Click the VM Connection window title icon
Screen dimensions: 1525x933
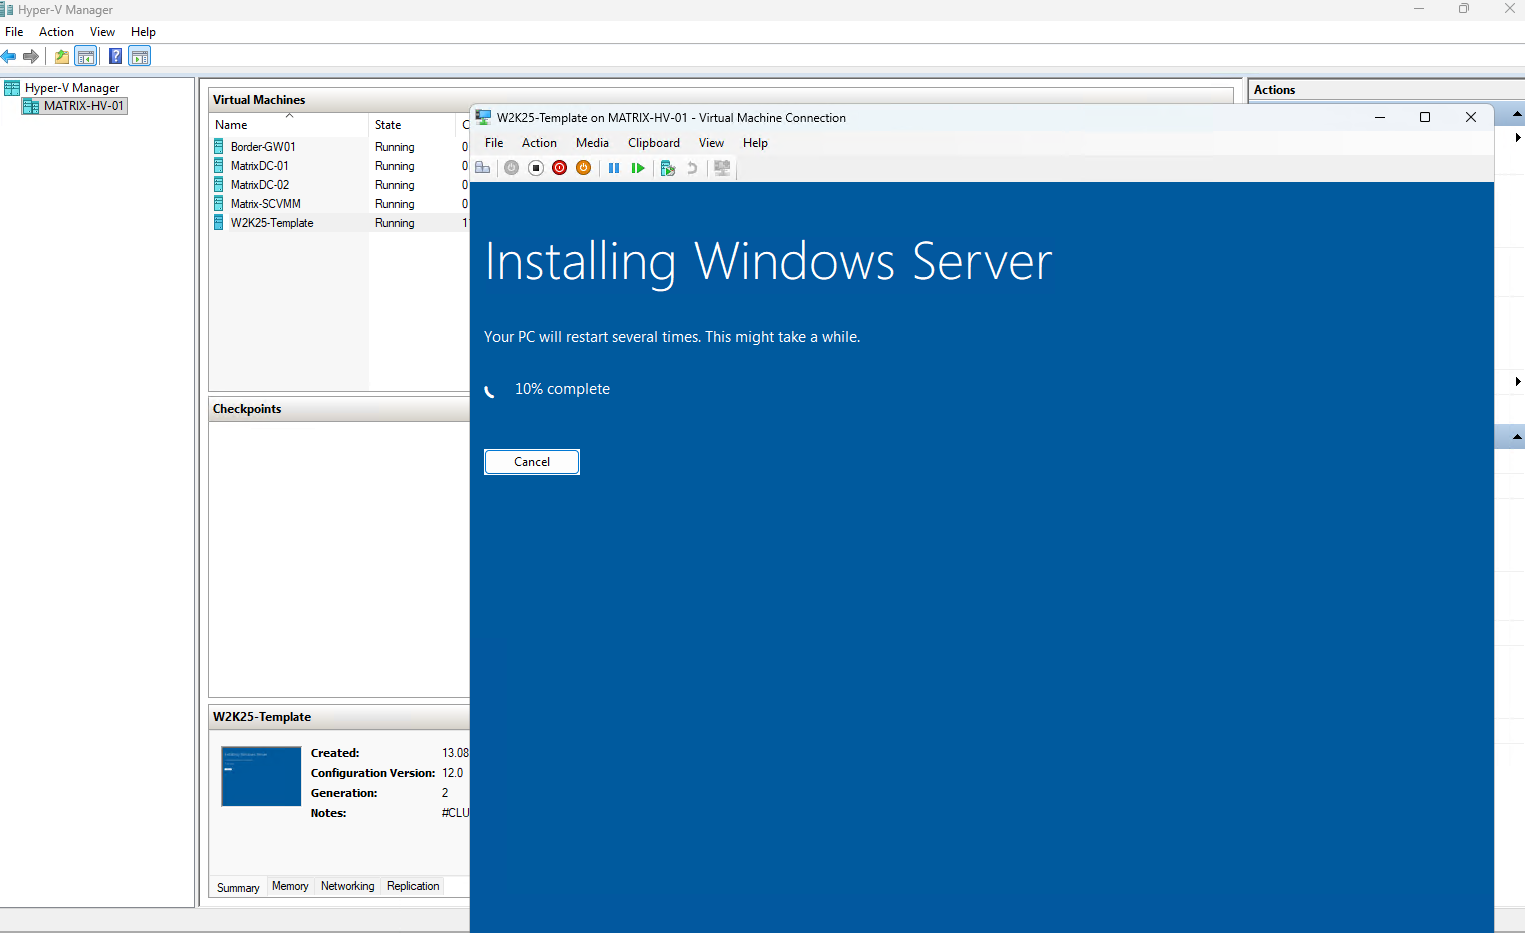coord(483,117)
